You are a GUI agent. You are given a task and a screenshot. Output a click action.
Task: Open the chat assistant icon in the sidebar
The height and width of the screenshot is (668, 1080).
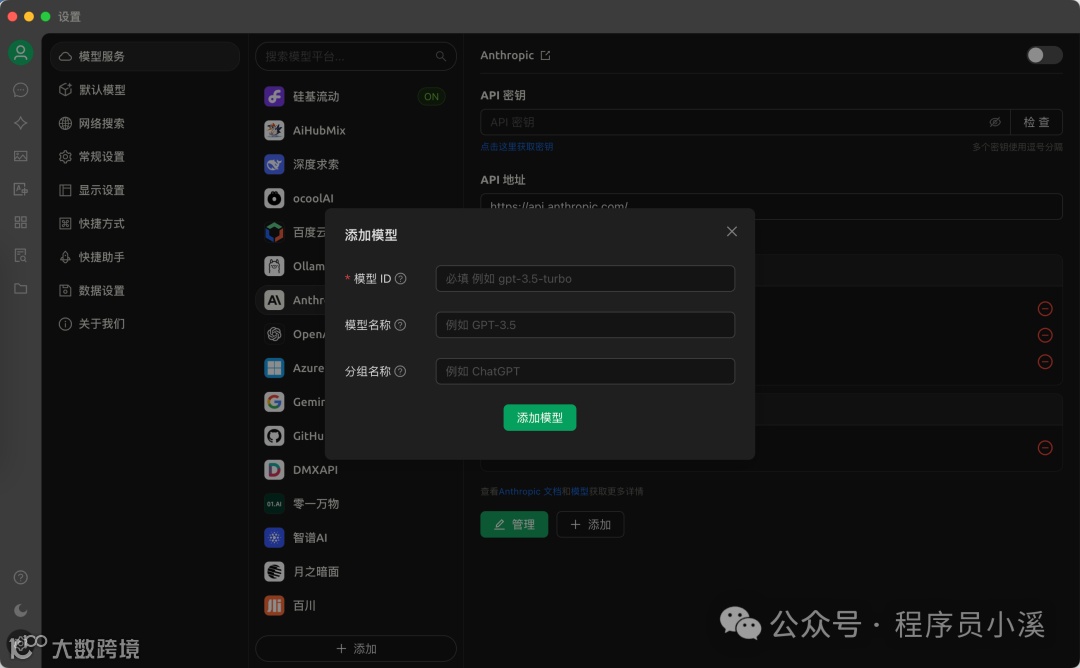[x=21, y=90]
